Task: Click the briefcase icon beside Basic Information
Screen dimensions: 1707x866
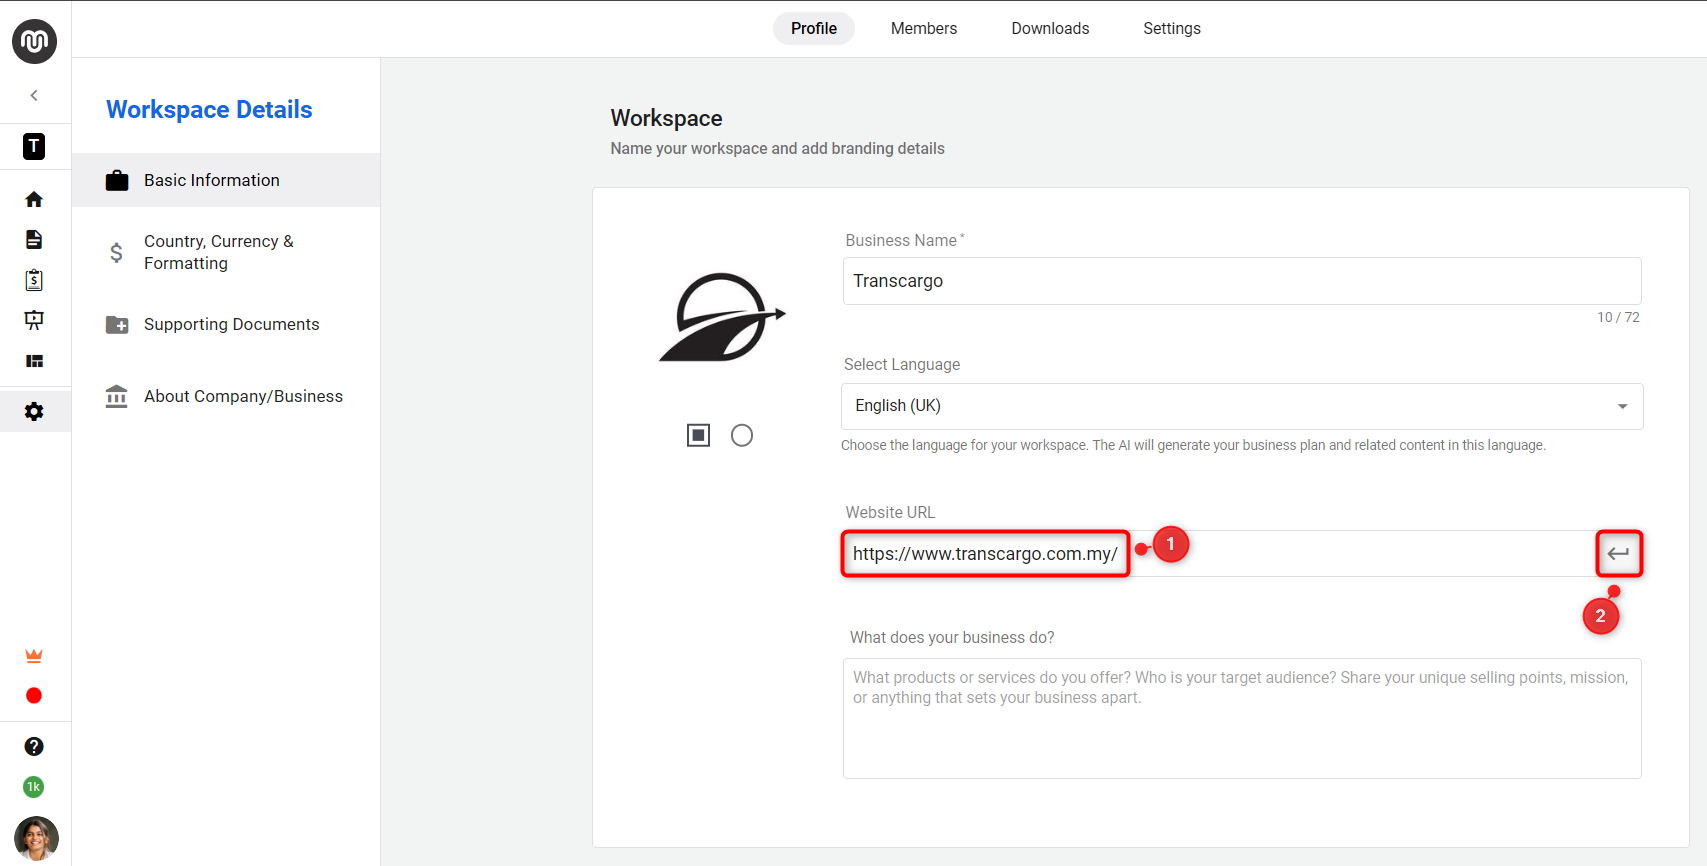Action: click(117, 180)
